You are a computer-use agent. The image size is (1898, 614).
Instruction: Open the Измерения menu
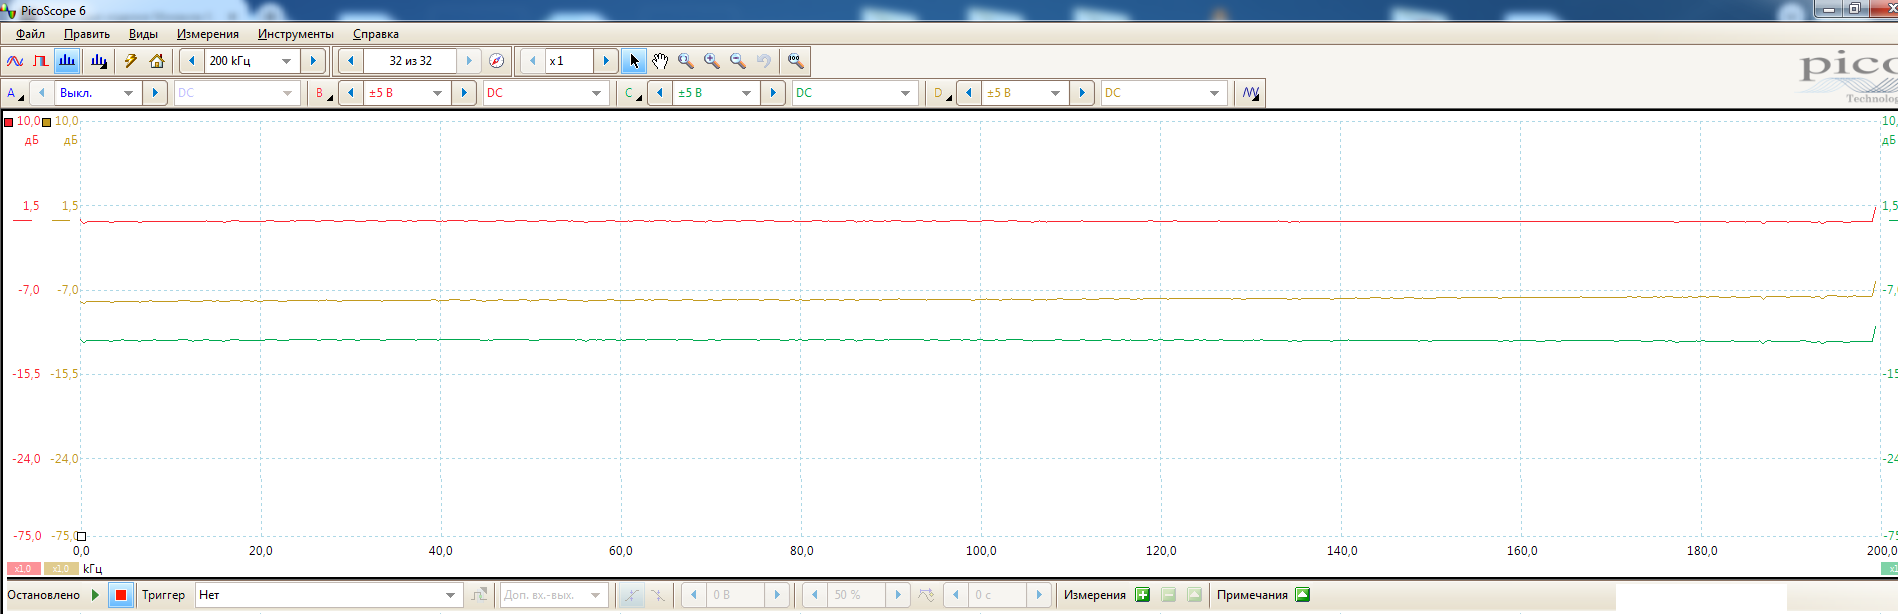pyautogui.click(x=208, y=34)
